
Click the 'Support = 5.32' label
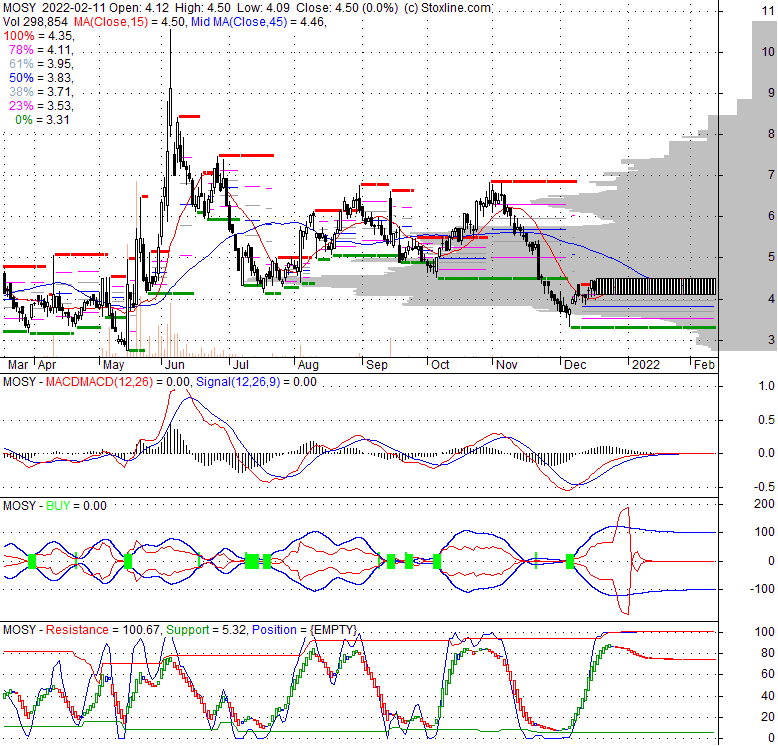click(x=205, y=630)
